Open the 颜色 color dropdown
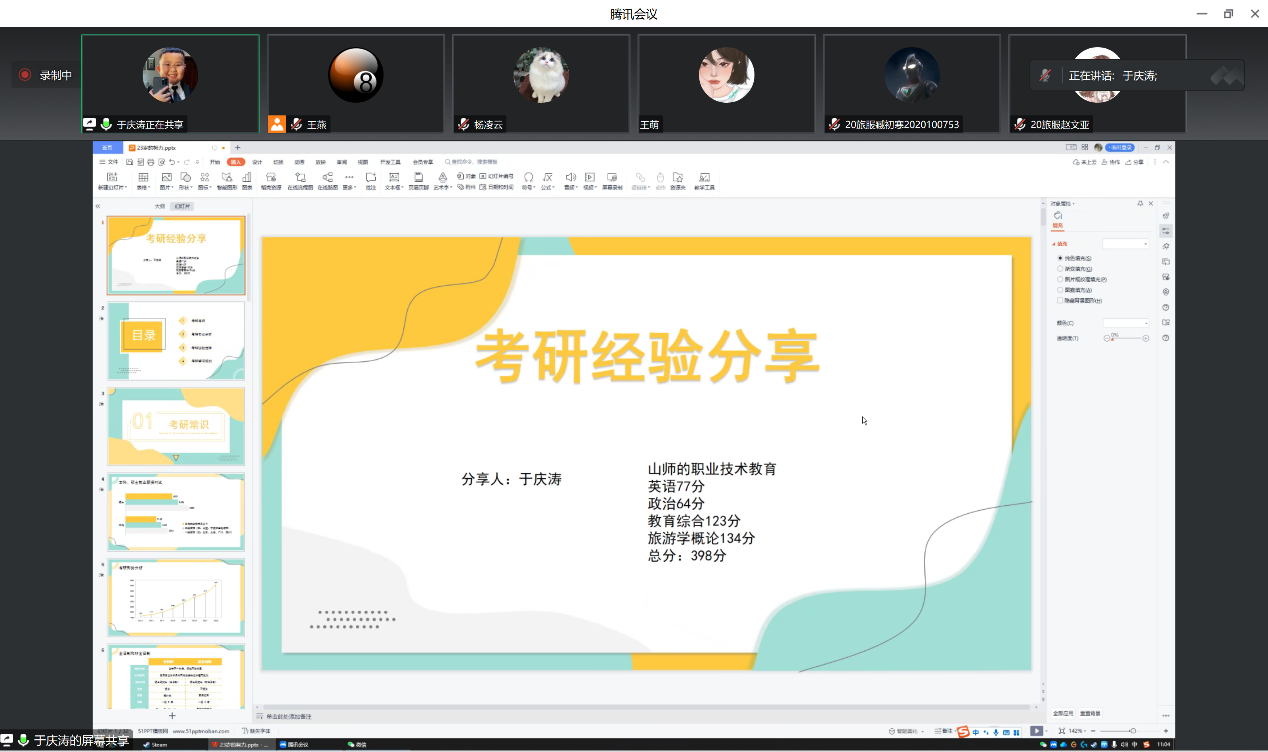The height and width of the screenshot is (752, 1268). coord(1126,323)
